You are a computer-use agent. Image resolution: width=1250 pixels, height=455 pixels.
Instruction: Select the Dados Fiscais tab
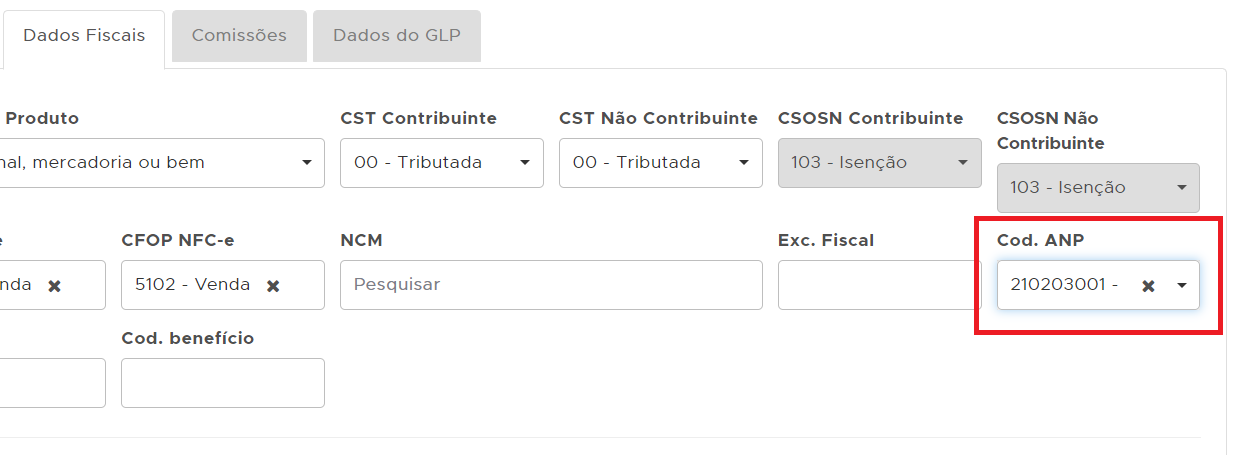pyautogui.click(x=84, y=36)
